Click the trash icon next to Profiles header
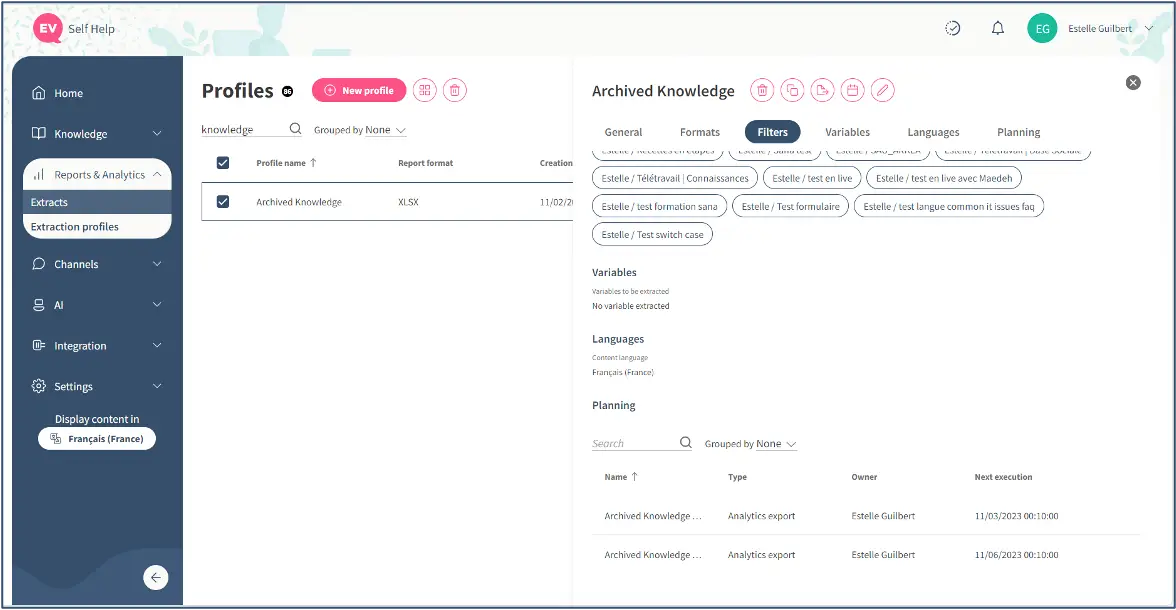This screenshot has height=610, width=1176. point(455,91)
